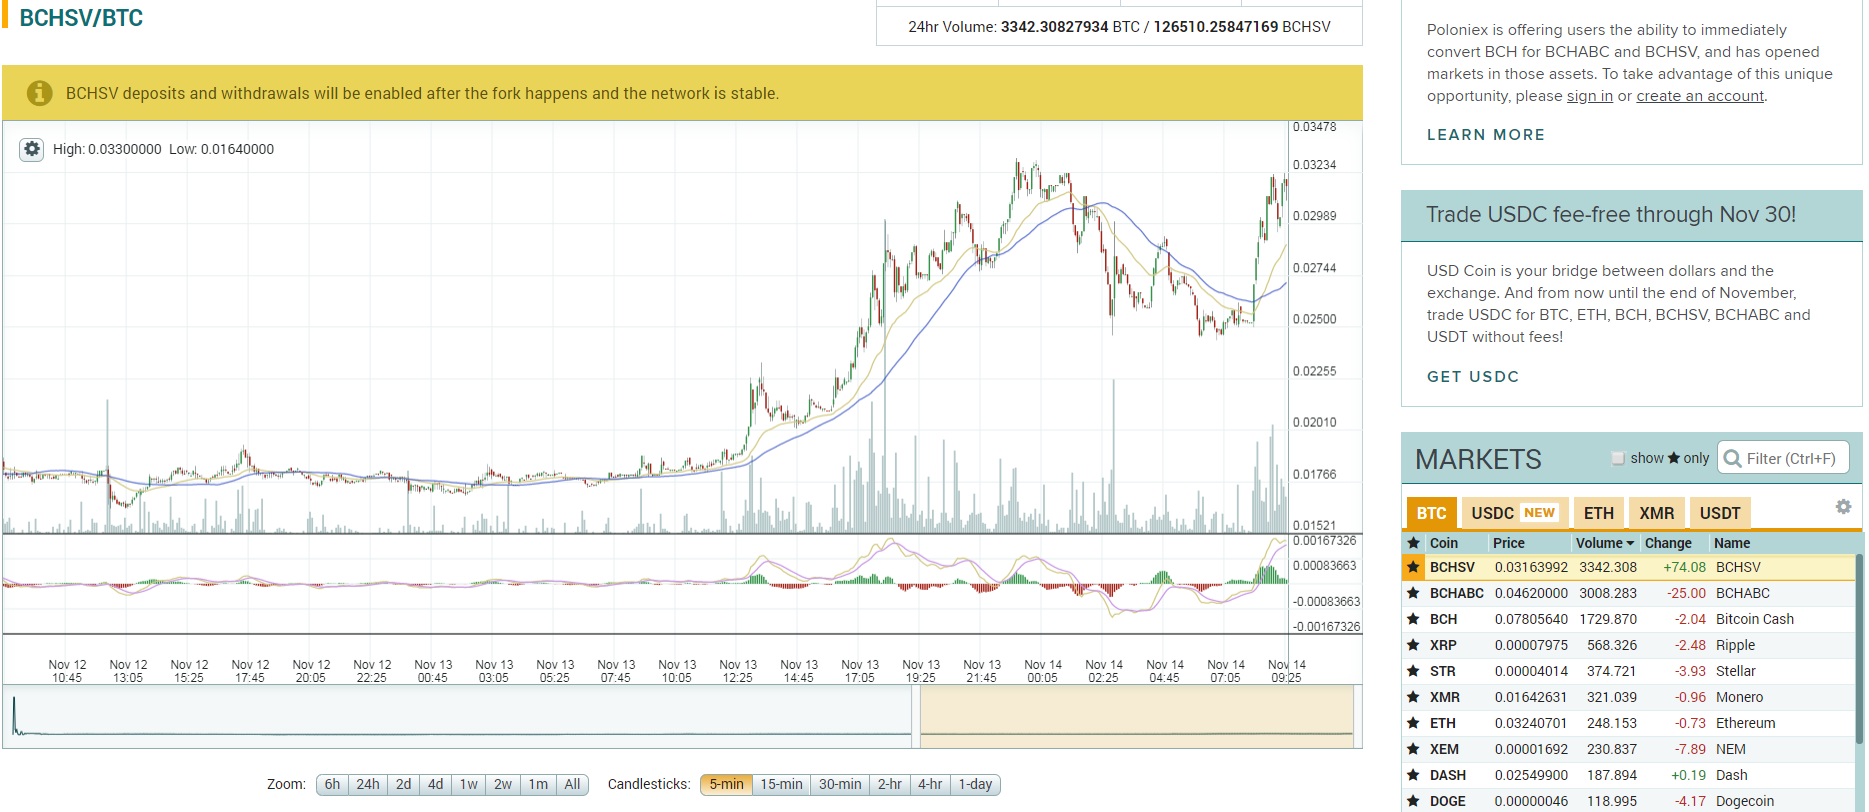Sort markets by Price column
Image resolution: width=1869 pixels, height=812 pixels.
coord(1508,543)
